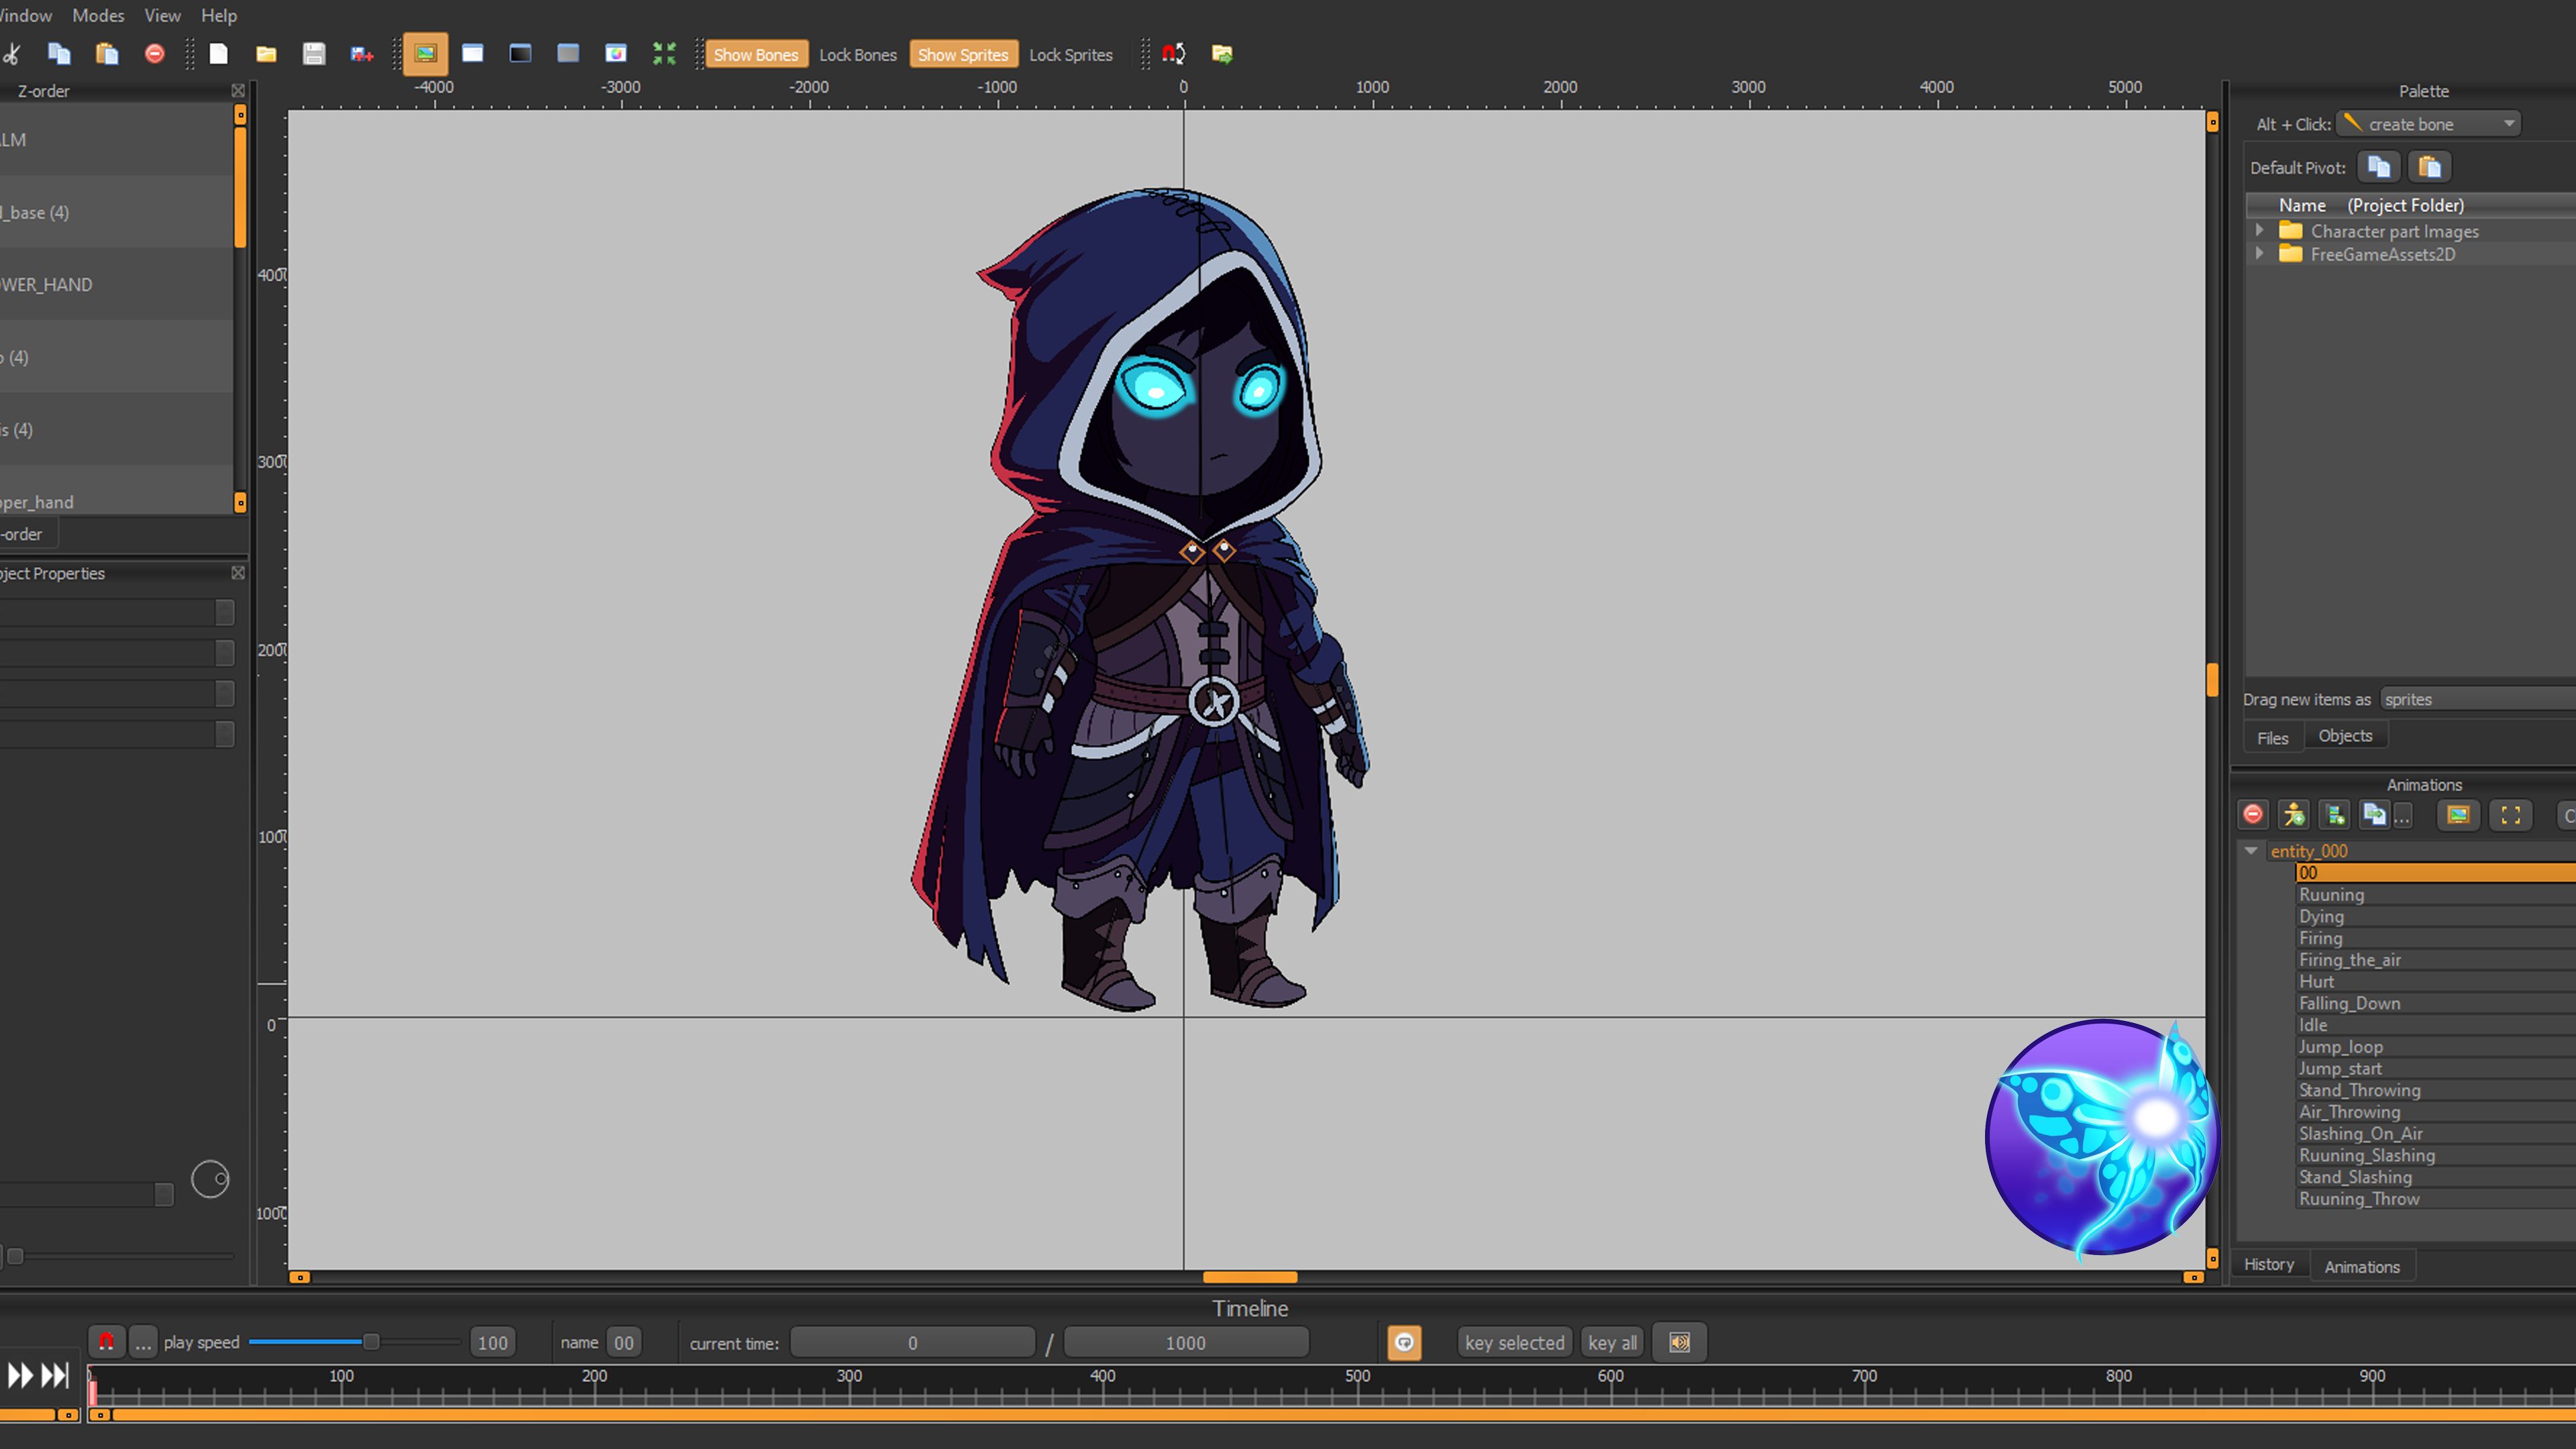Click the red delete animation icon
This screenshot has width=2576, height=1449.
coord(2253,815)
